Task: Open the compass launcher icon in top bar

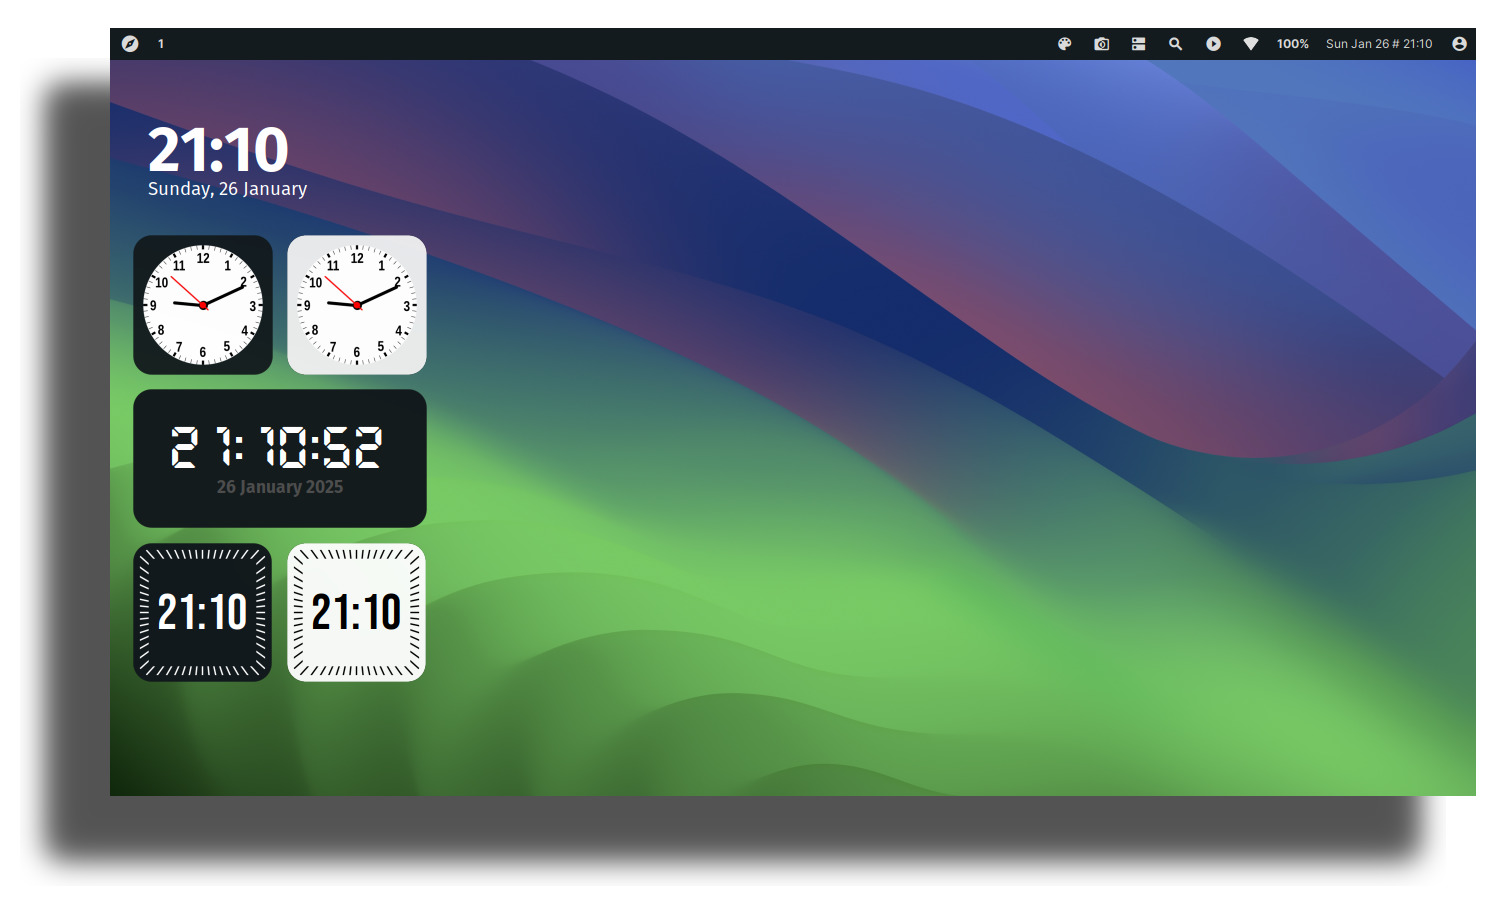Action: (x=130, y=44)
